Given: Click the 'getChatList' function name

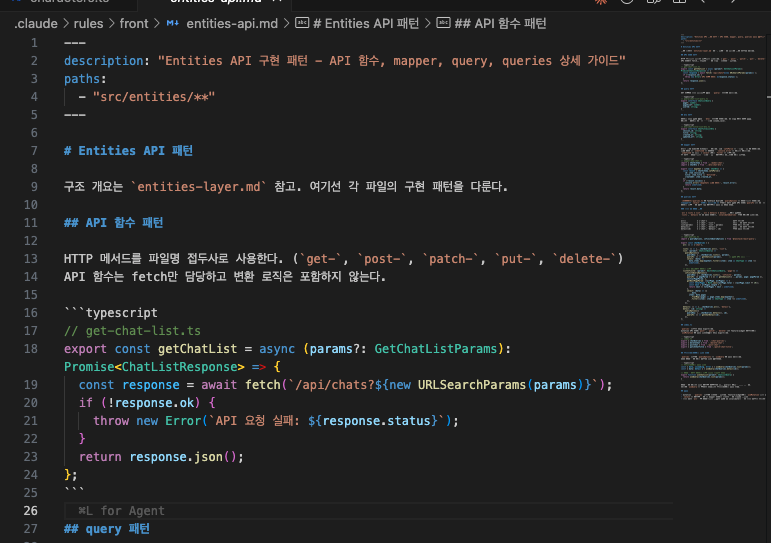Looking at the screenshot, I should 197,349.
